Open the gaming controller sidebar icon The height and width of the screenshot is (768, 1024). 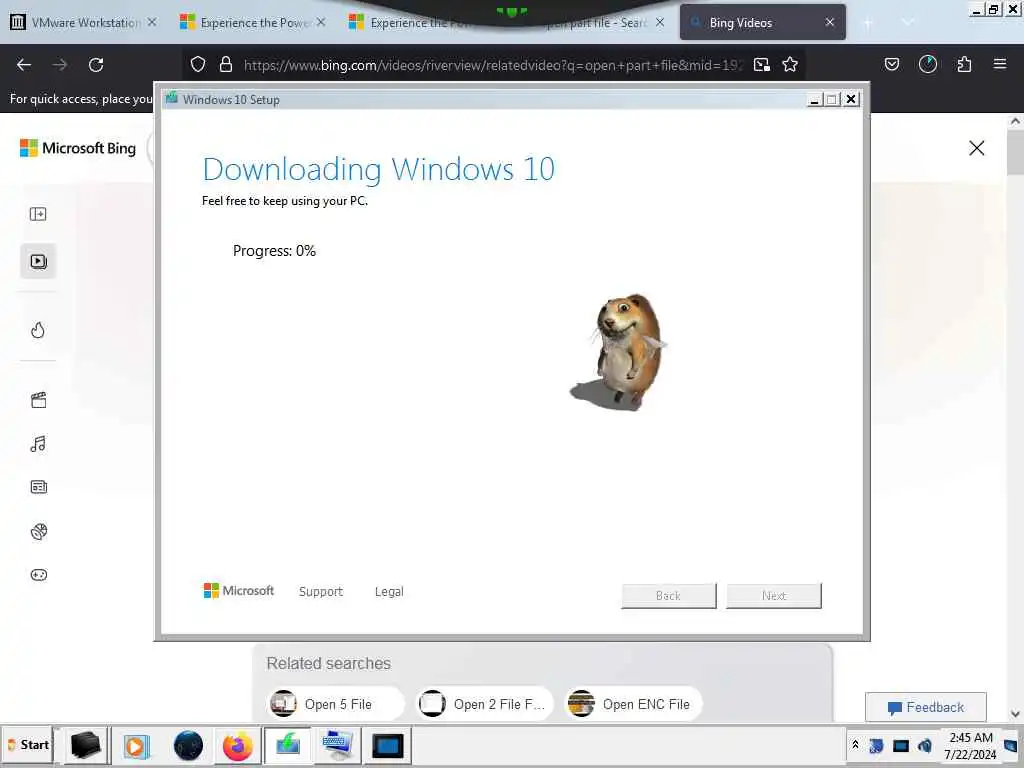click(x=39, y=575)
